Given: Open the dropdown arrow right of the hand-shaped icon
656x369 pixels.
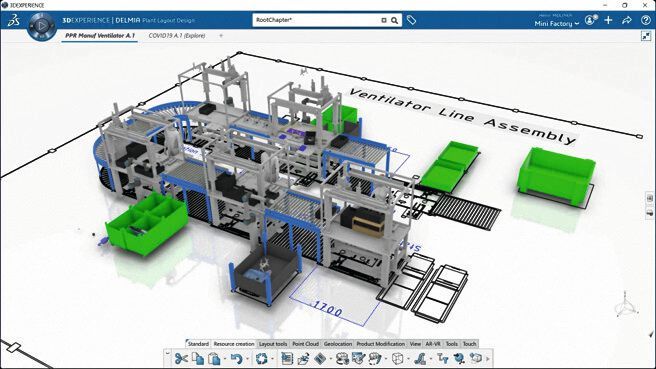Looking at the screenshot, I should pos(385,359).
